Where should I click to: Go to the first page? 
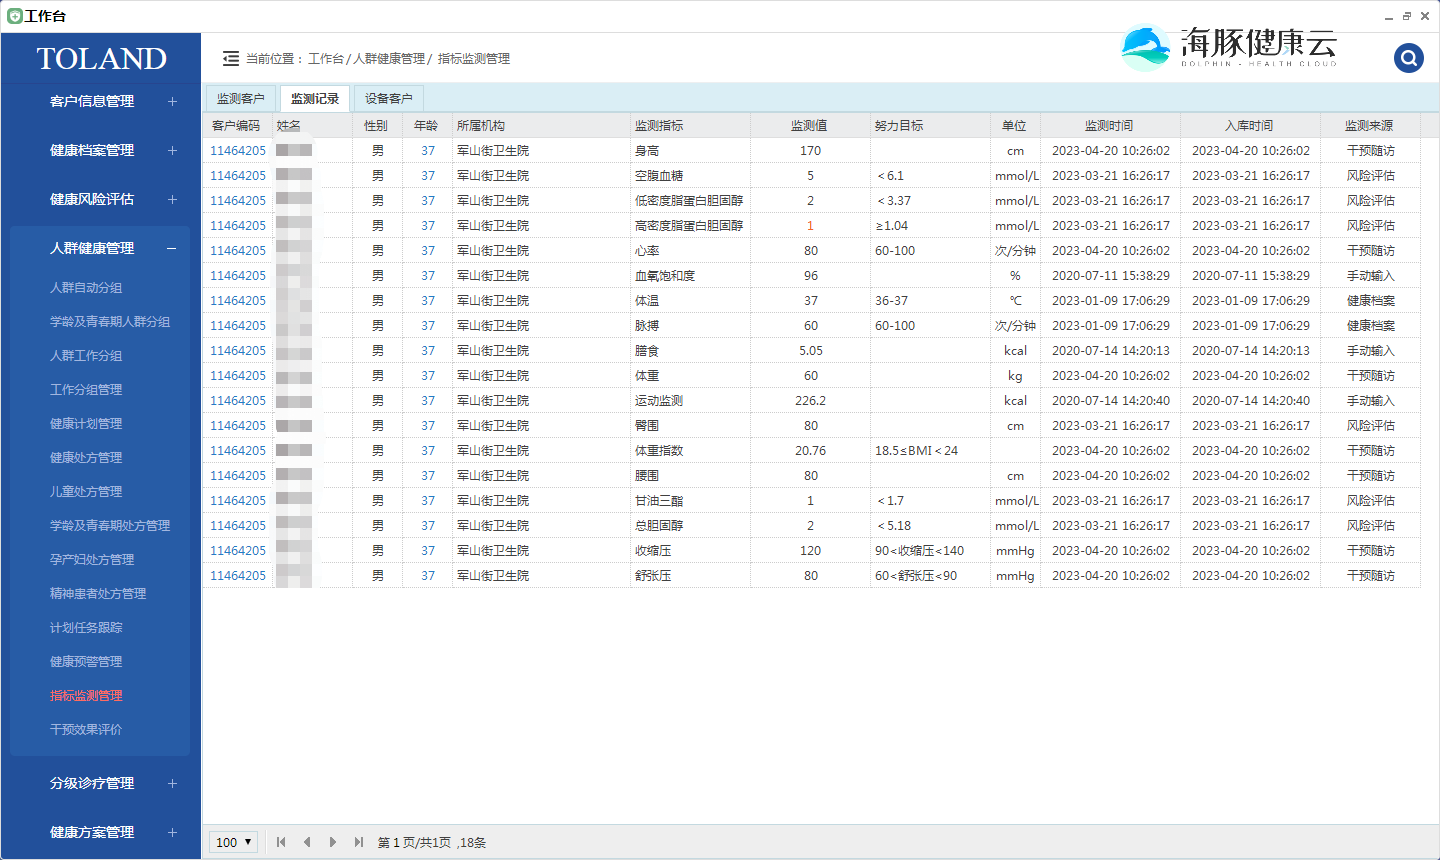(x=281, y=842)
